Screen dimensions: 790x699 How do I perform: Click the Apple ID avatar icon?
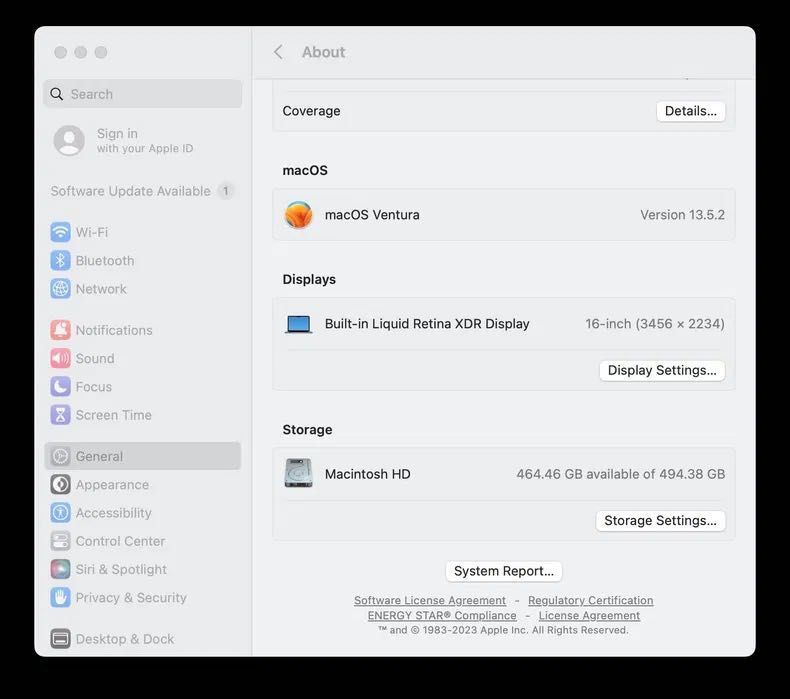tap(69, 140)
